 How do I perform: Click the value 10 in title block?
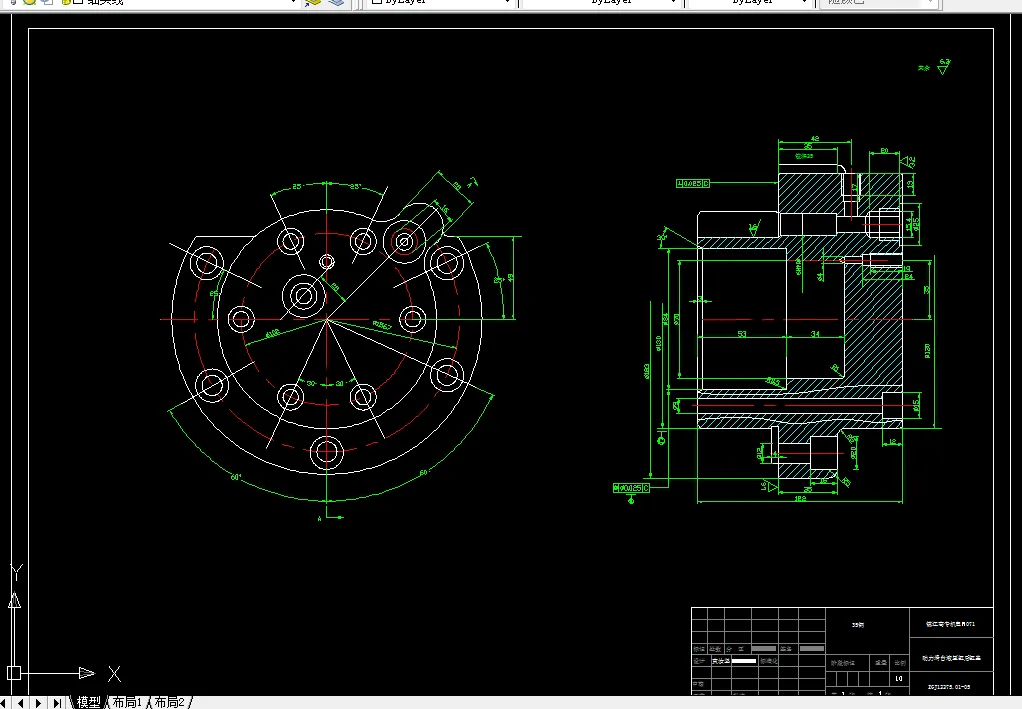899,678
